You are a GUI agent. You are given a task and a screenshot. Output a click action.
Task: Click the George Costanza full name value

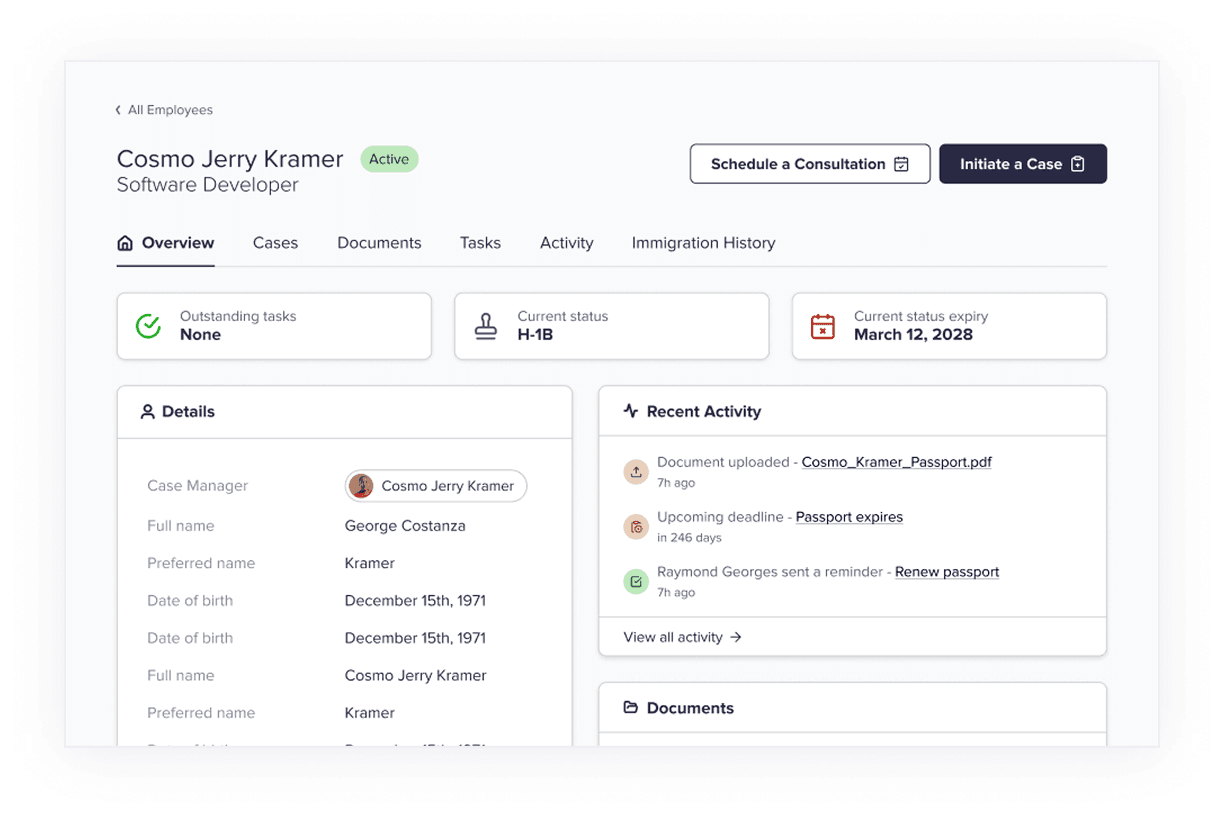click(405, 526)
